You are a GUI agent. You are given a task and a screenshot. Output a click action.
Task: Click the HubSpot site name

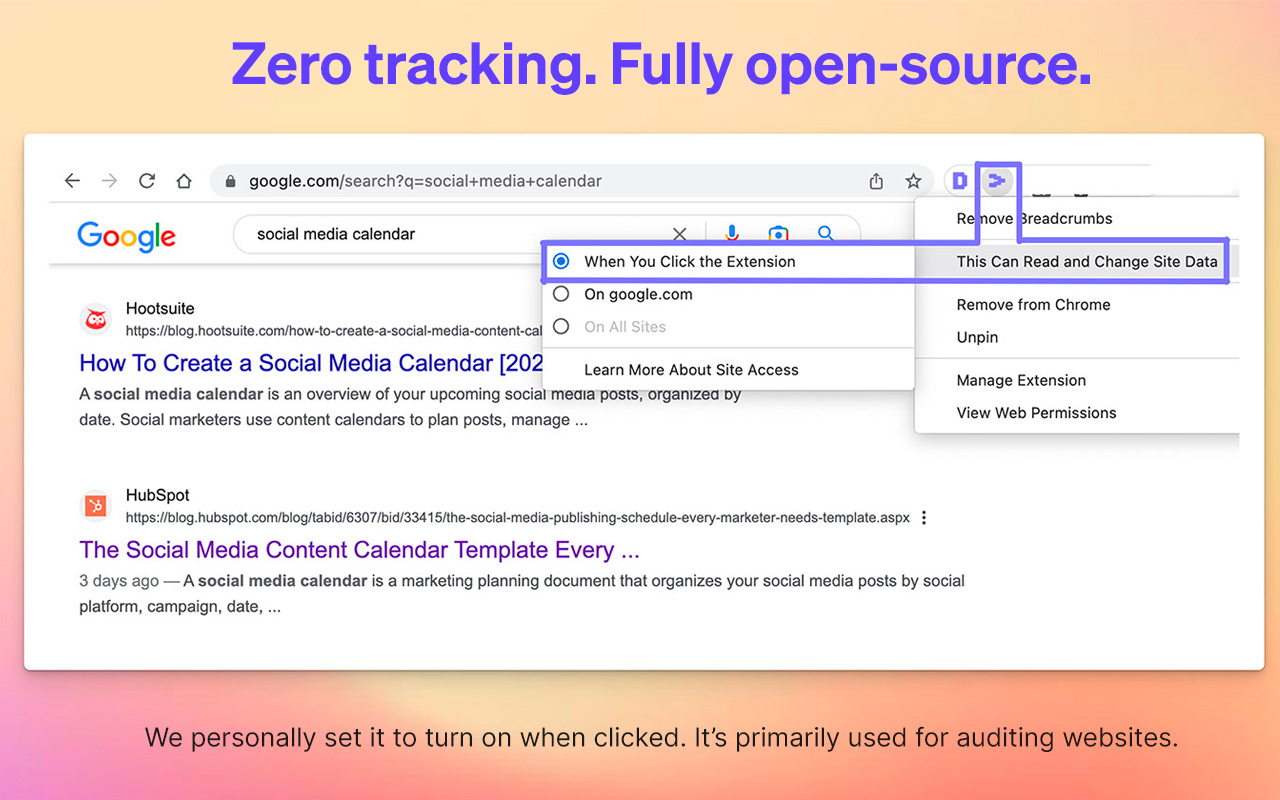[157, 495]
